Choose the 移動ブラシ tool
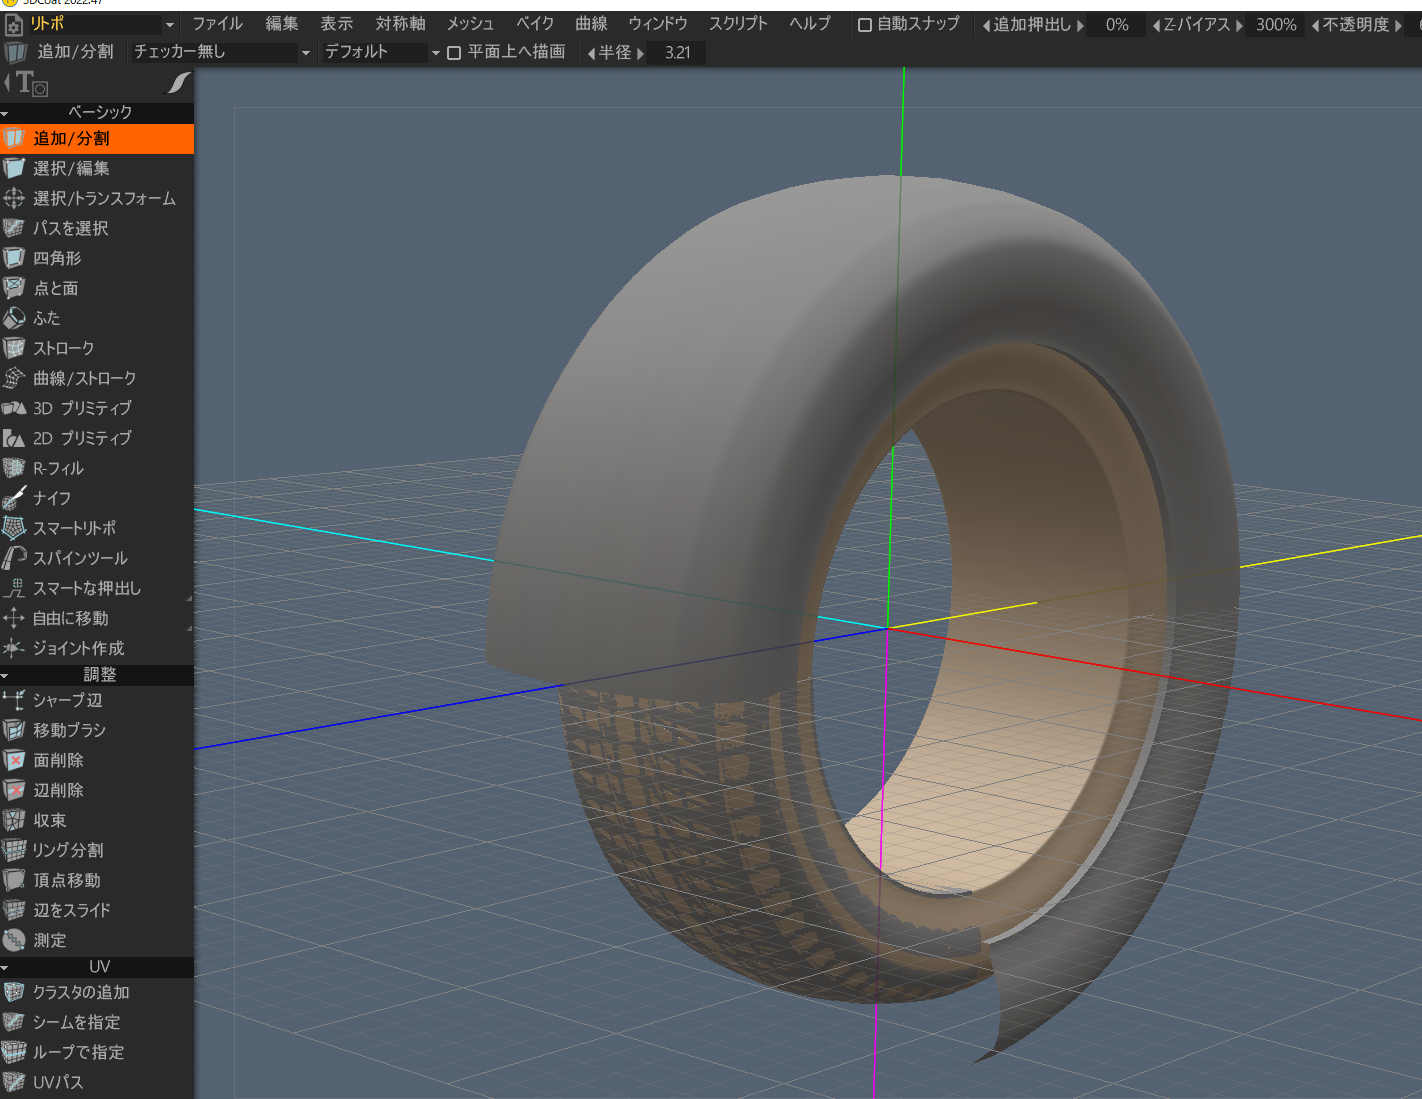Screen dimensions: 1422x1099 [97, 730]
